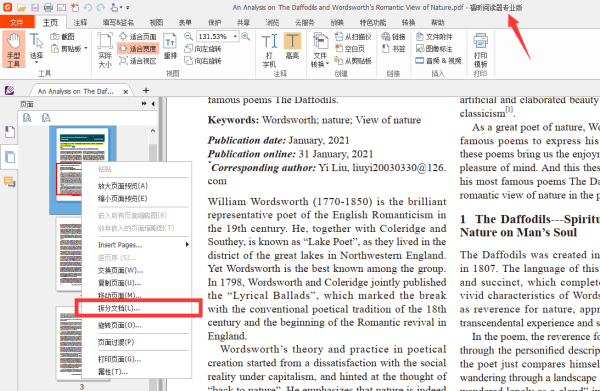
Task: Rotate view left with 向左旋转
Action: (x=203, y=49)
